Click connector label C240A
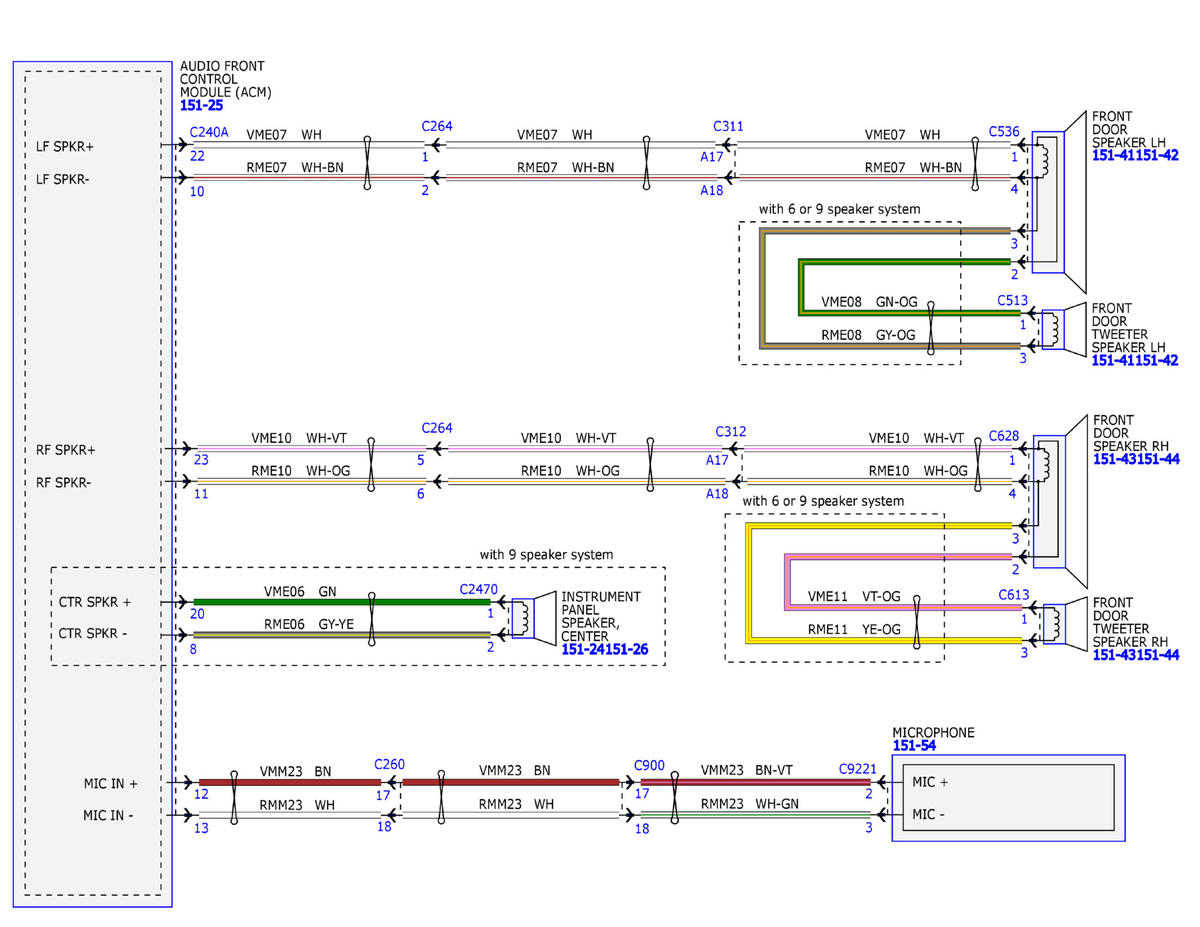This screenshot has width=1200, height=927. coord(209,132)
